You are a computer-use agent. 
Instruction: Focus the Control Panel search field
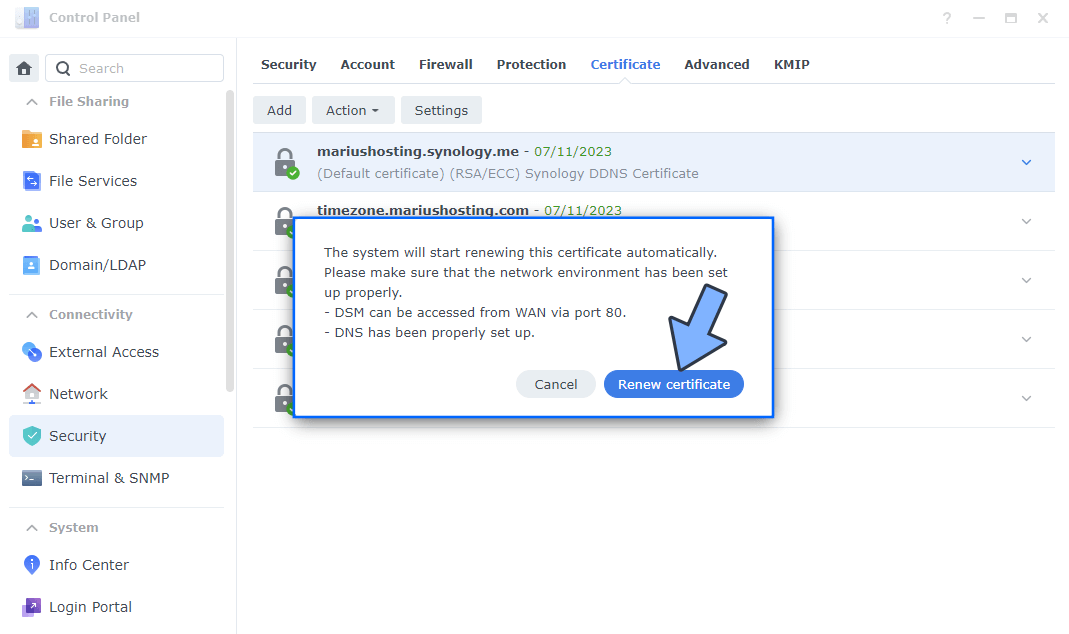coord(134,68)
